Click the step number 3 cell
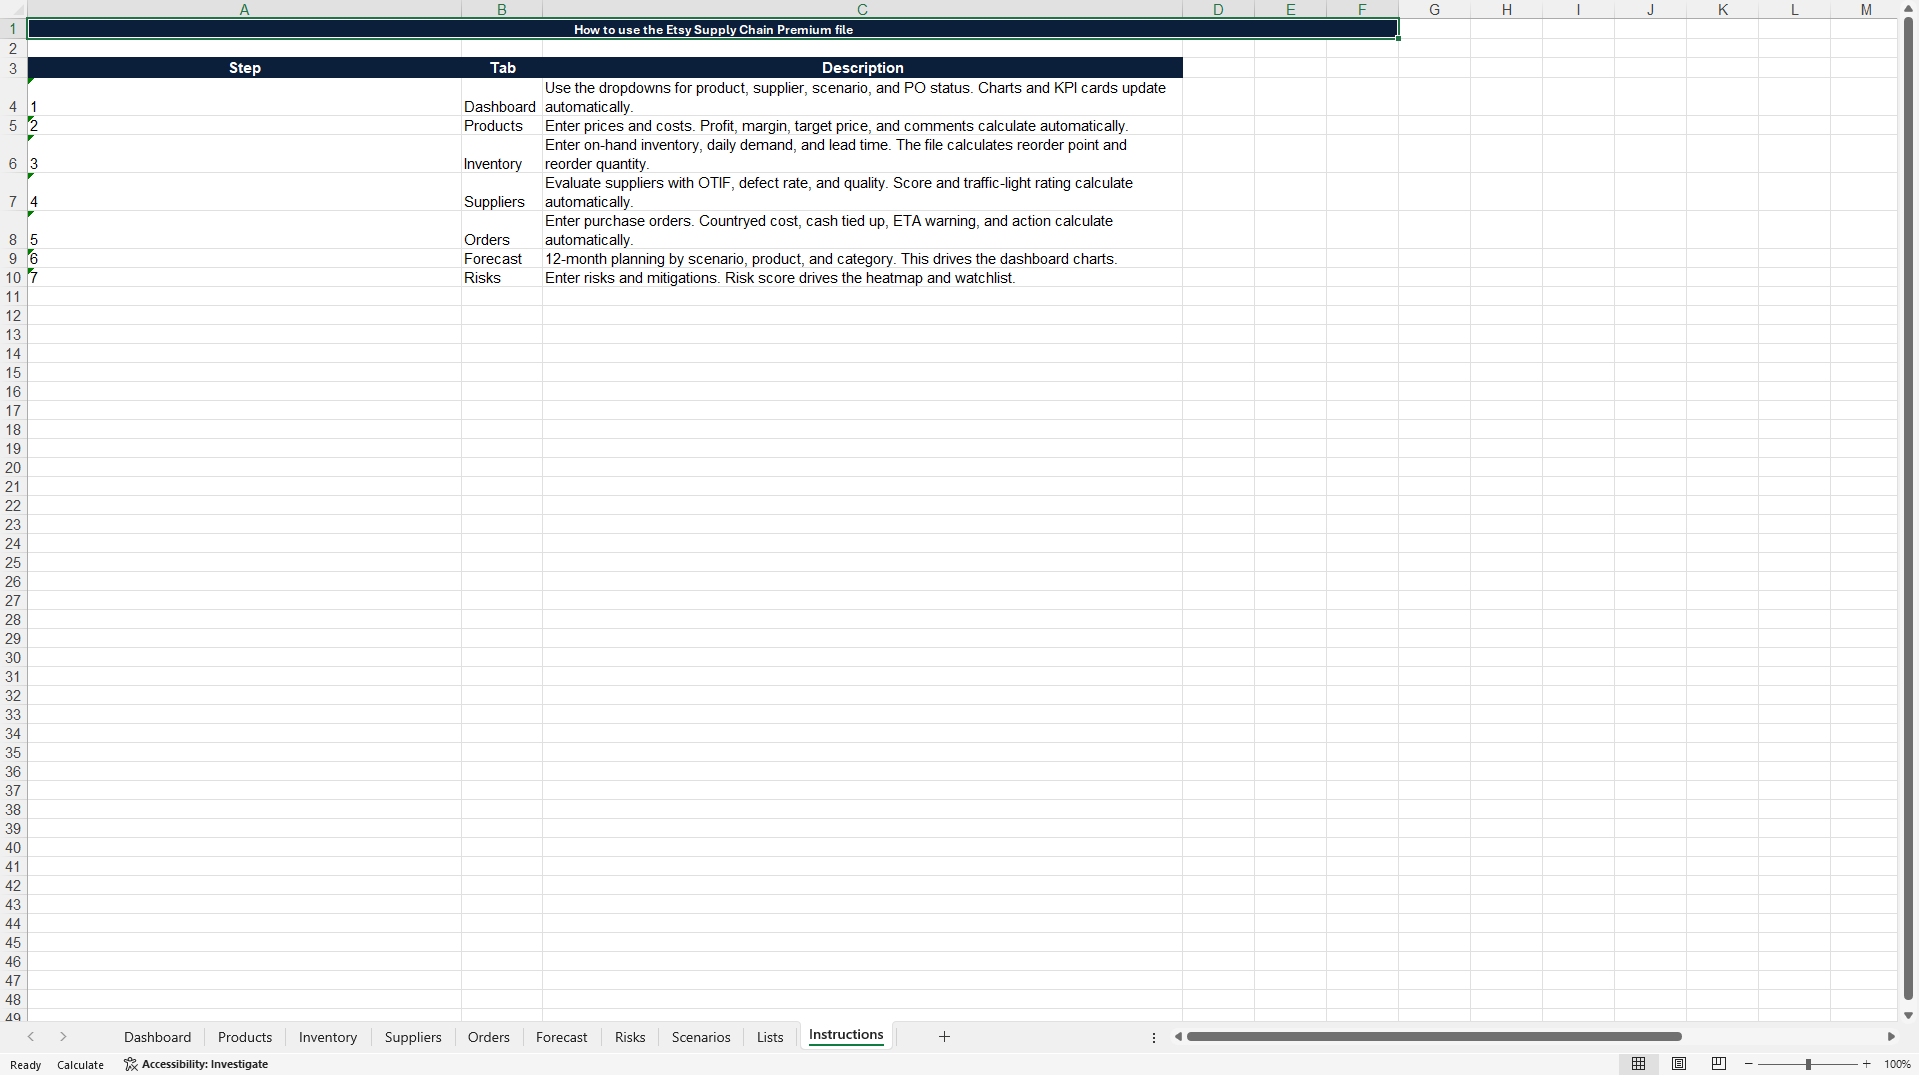 point(244,154)
